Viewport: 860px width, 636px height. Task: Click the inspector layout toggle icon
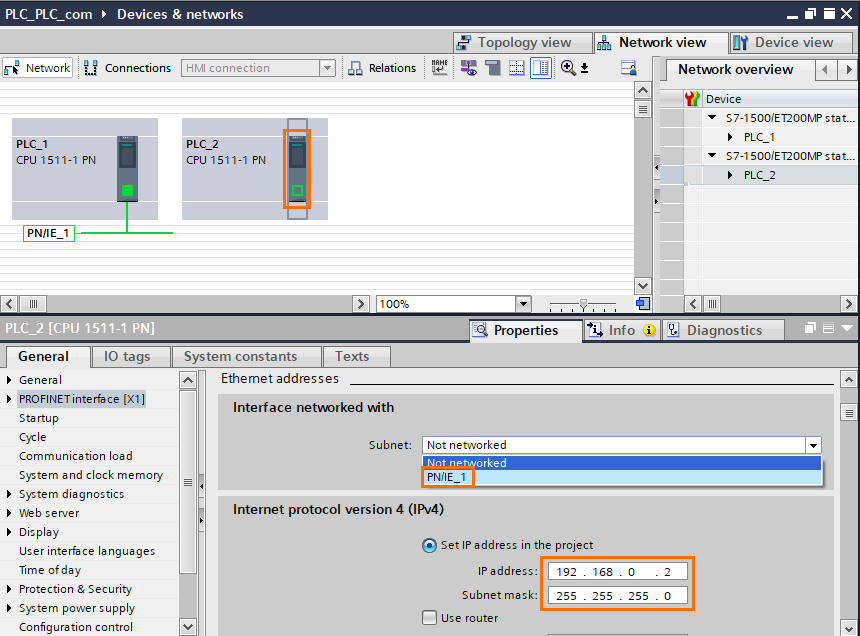click(x=829, y=328)
